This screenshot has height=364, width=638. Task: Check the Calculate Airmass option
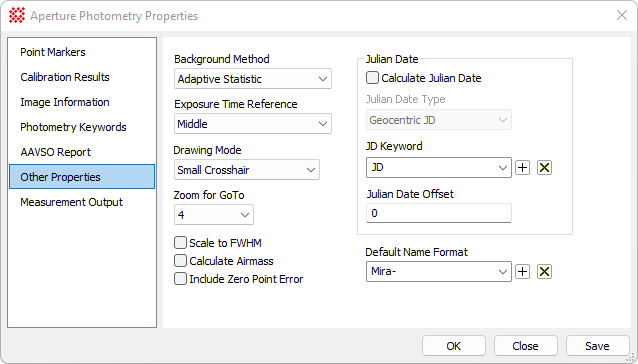(x=180, y=261)
